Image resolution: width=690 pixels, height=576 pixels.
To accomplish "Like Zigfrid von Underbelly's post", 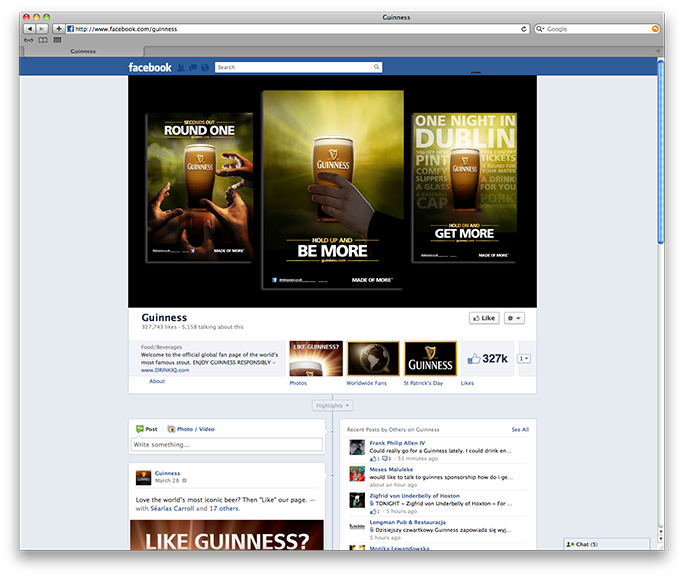I will [x=374, y=511].
